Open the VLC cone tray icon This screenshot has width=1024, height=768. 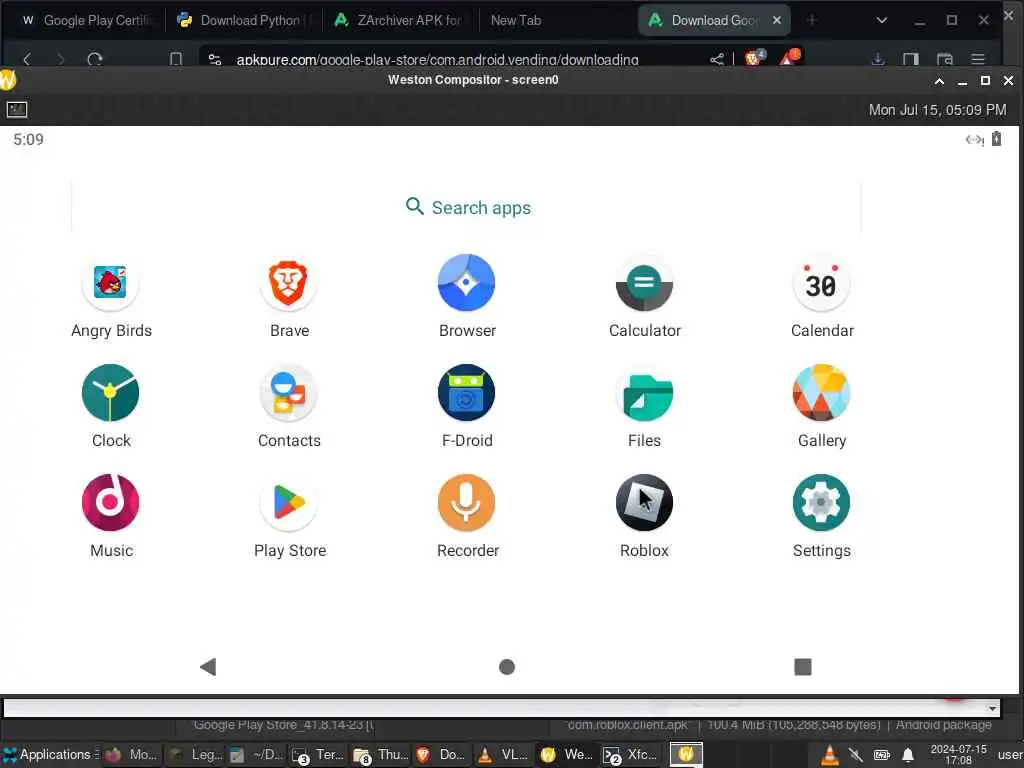[829, 755]
